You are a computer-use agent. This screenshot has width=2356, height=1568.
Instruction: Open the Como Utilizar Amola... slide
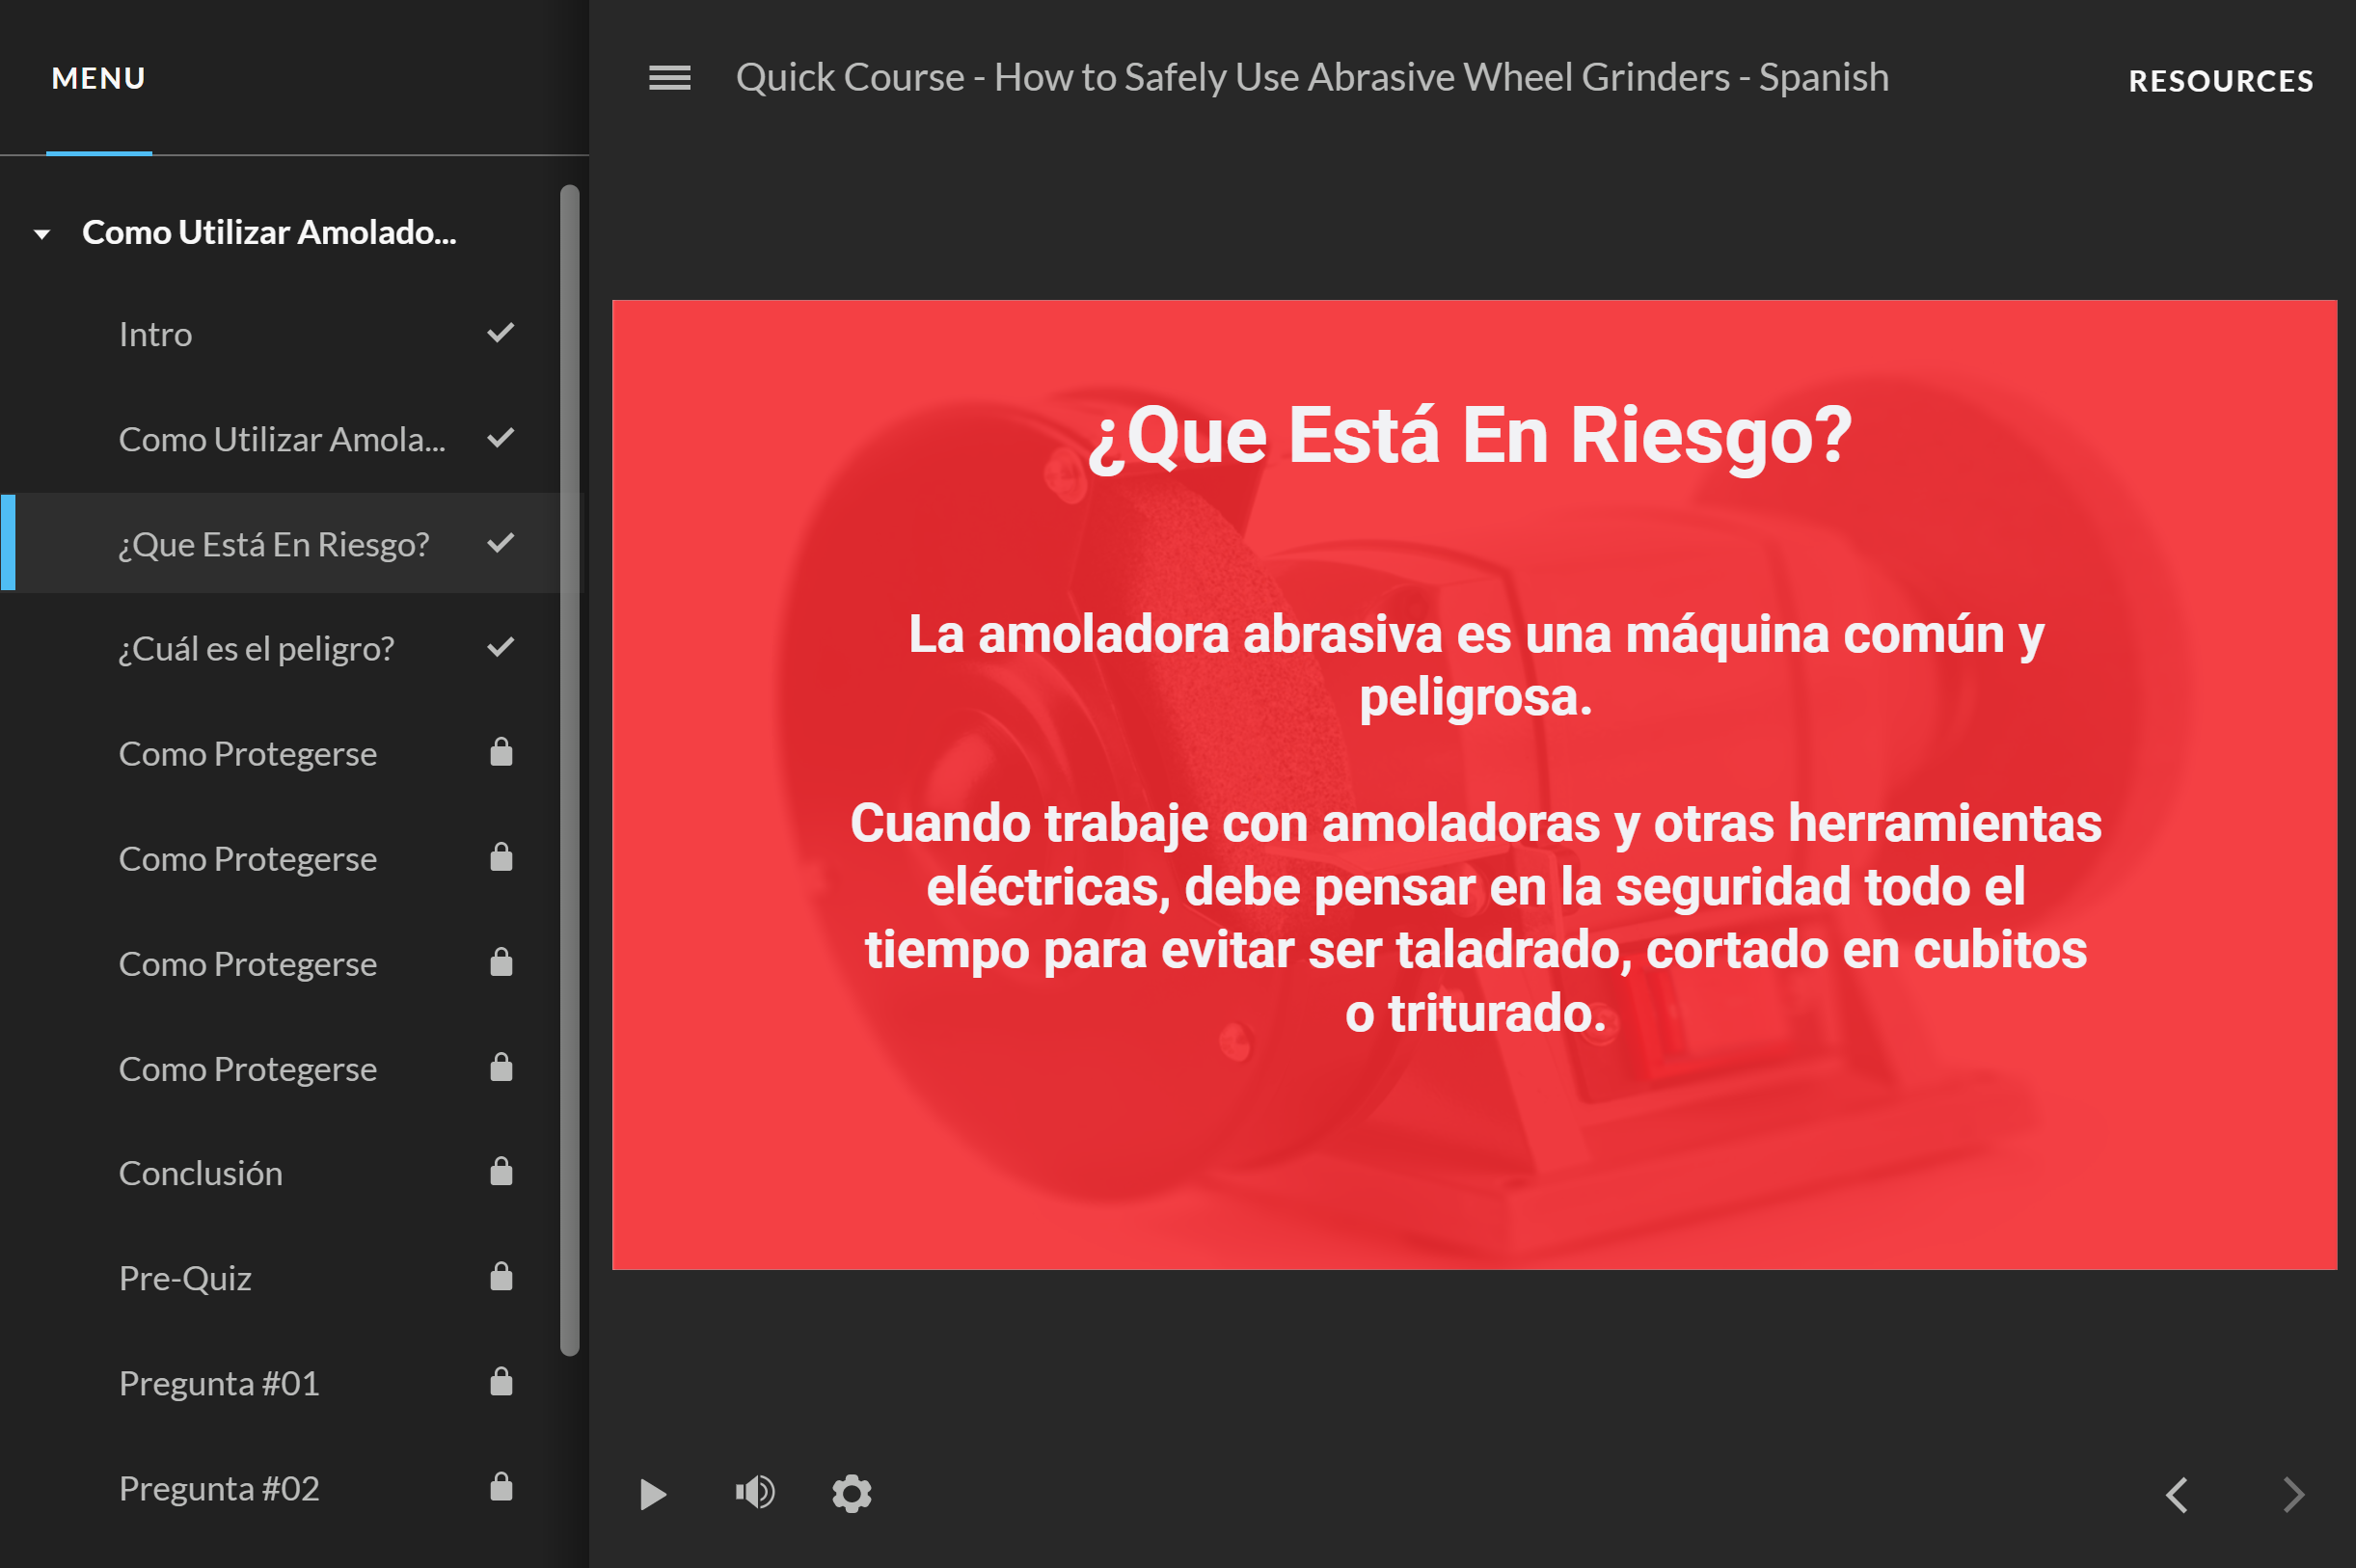(x=290, y=439)
